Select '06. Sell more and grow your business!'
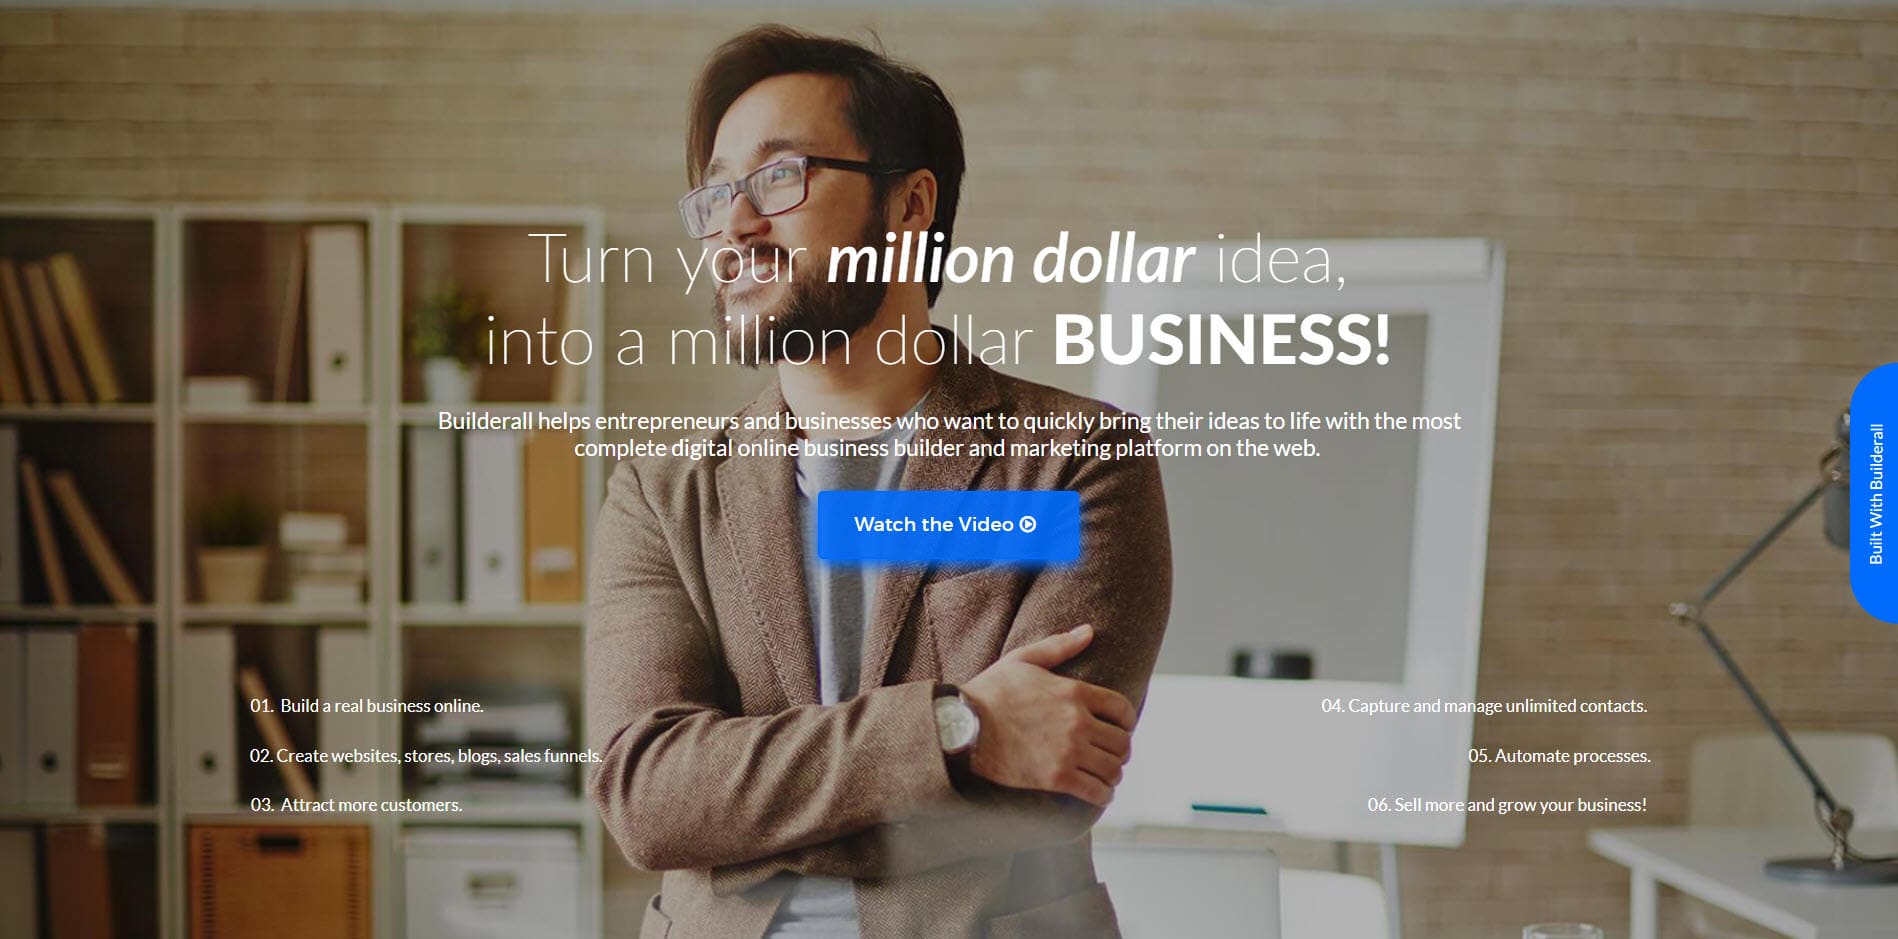The width and height of the screenshot is (1898, 939). click(1507, 805)
